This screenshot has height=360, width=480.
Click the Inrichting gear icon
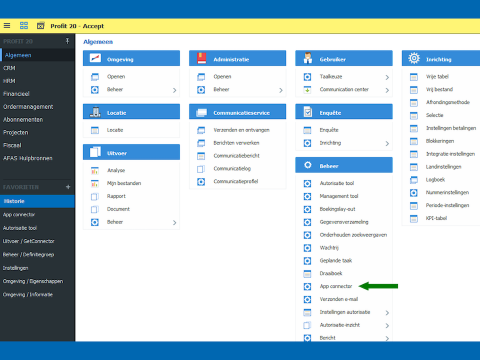pos(414,58)
